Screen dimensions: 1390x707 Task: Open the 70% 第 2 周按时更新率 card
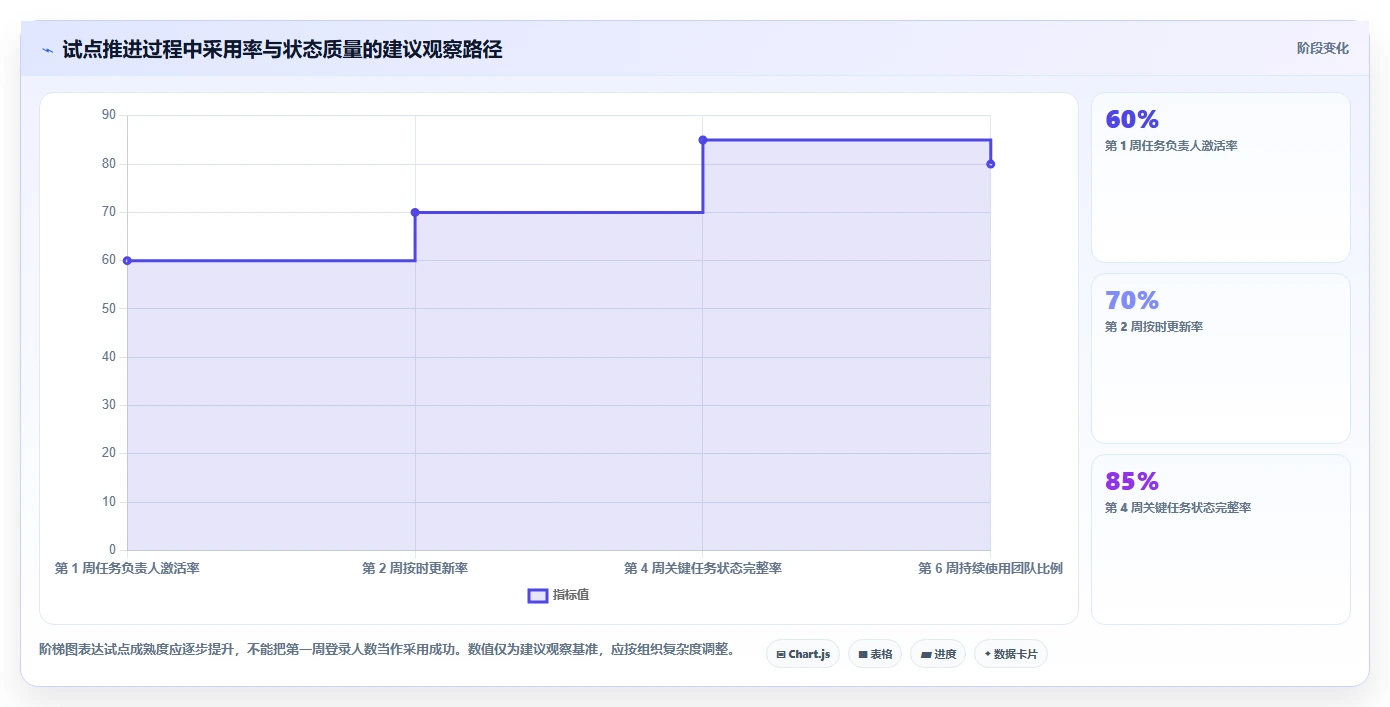coord(1221,358)
